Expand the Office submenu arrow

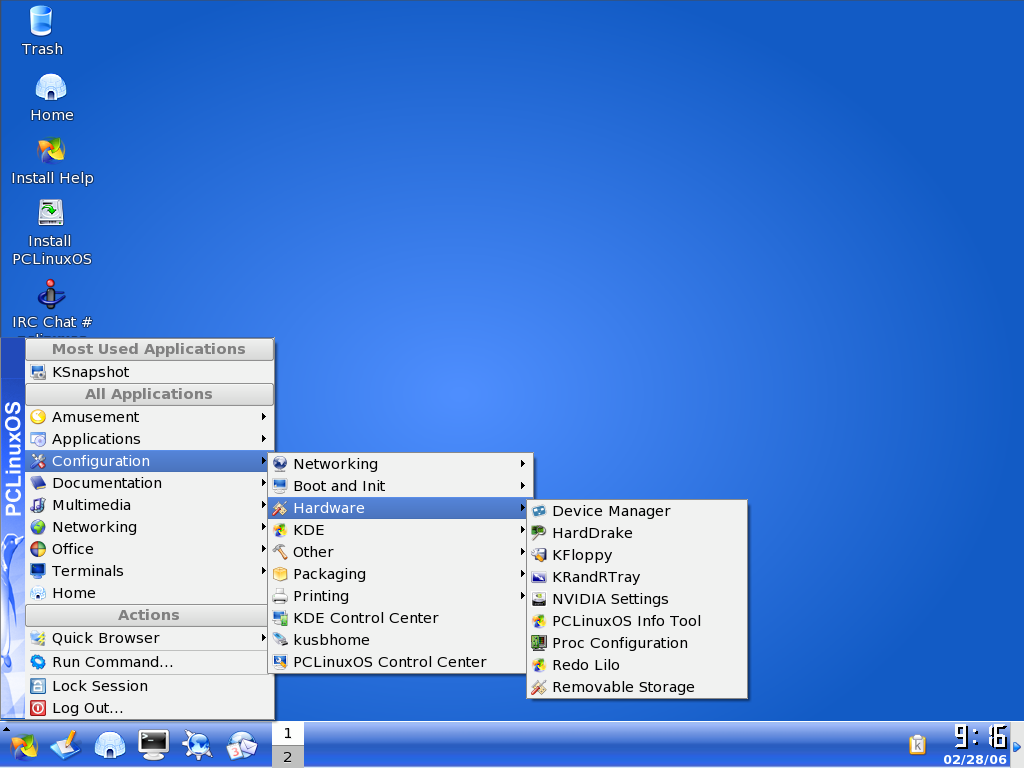[x=264, y=549]
